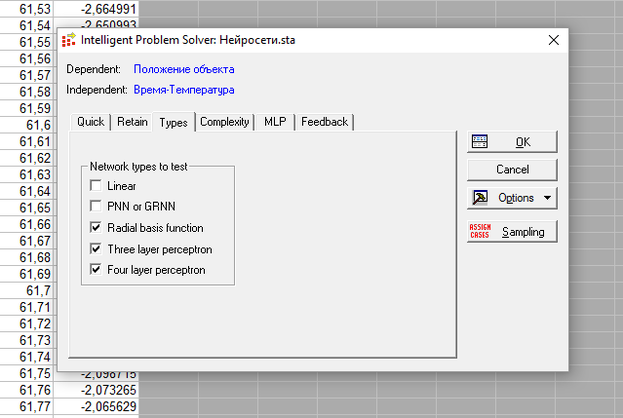Open the Feedback tab
The image size is (623, 418).
(324, 122)
